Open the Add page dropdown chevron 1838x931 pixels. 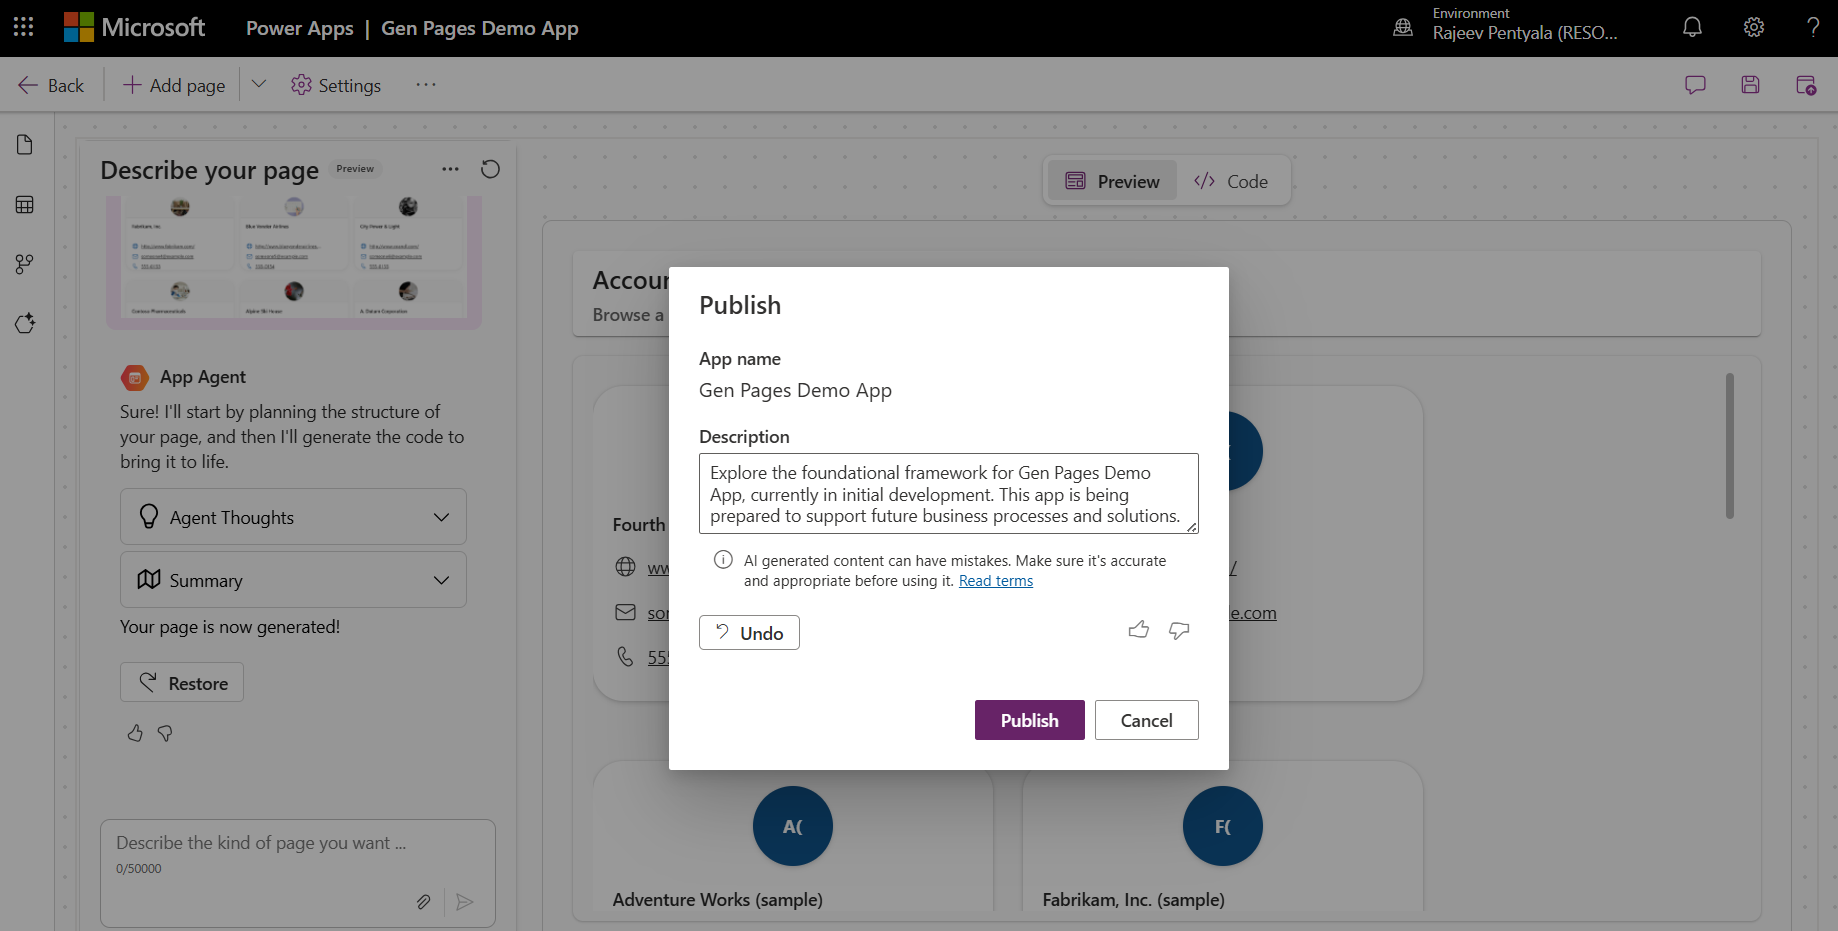(x=259, y=84)
